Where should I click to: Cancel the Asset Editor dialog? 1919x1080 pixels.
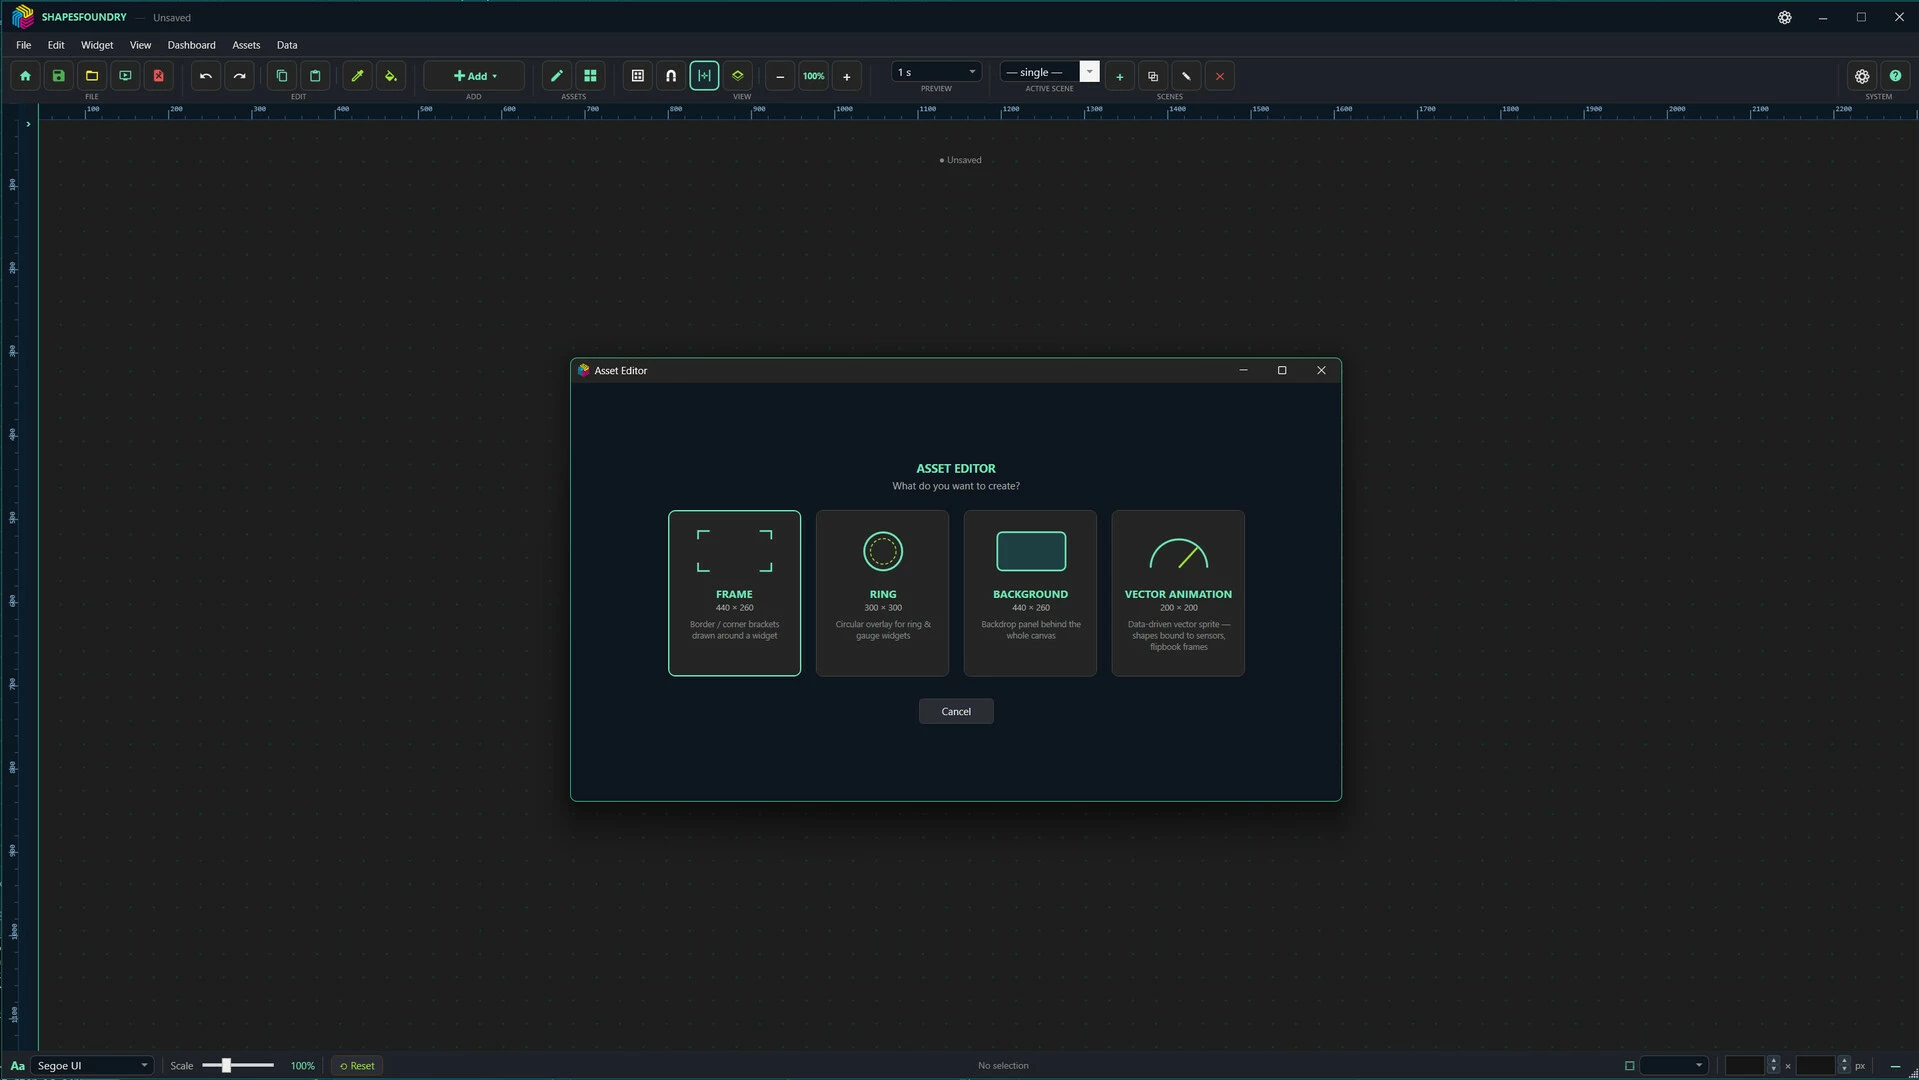tap(956, 711)
